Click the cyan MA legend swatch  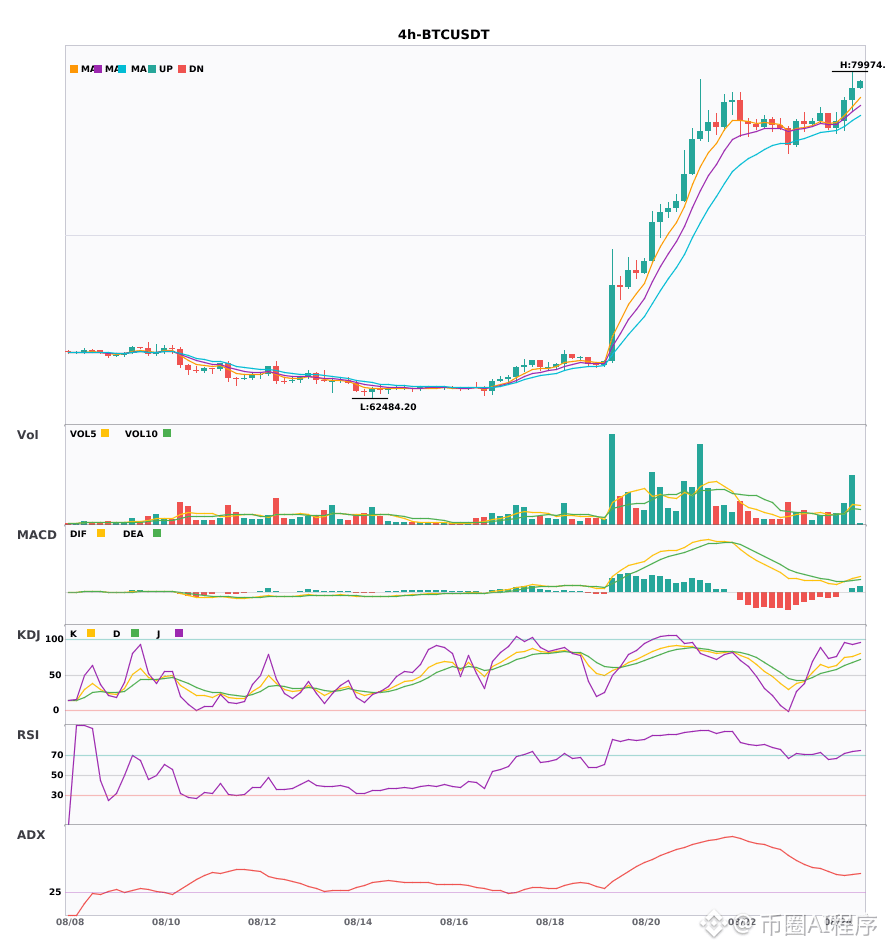[122, 69]
